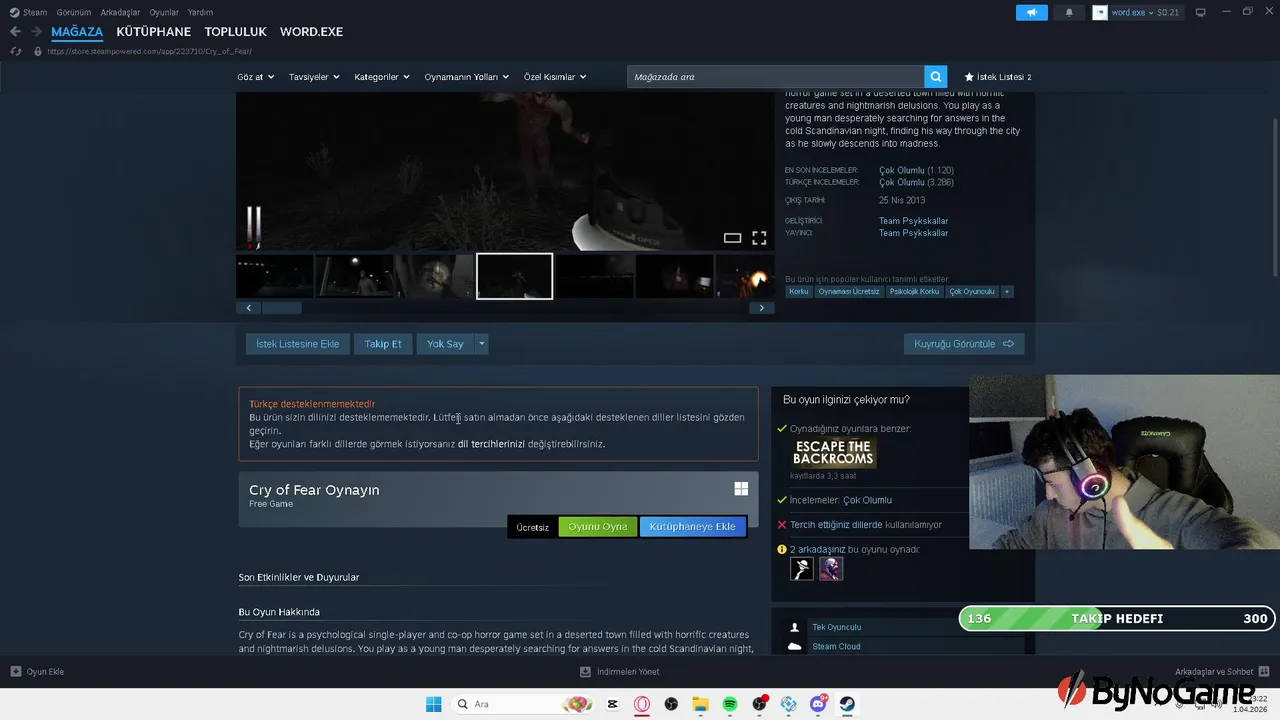This screenshot has width=1280, height=720.
Task: Click the Kütüphaneye Ekle button
Action: pos(693,527)
